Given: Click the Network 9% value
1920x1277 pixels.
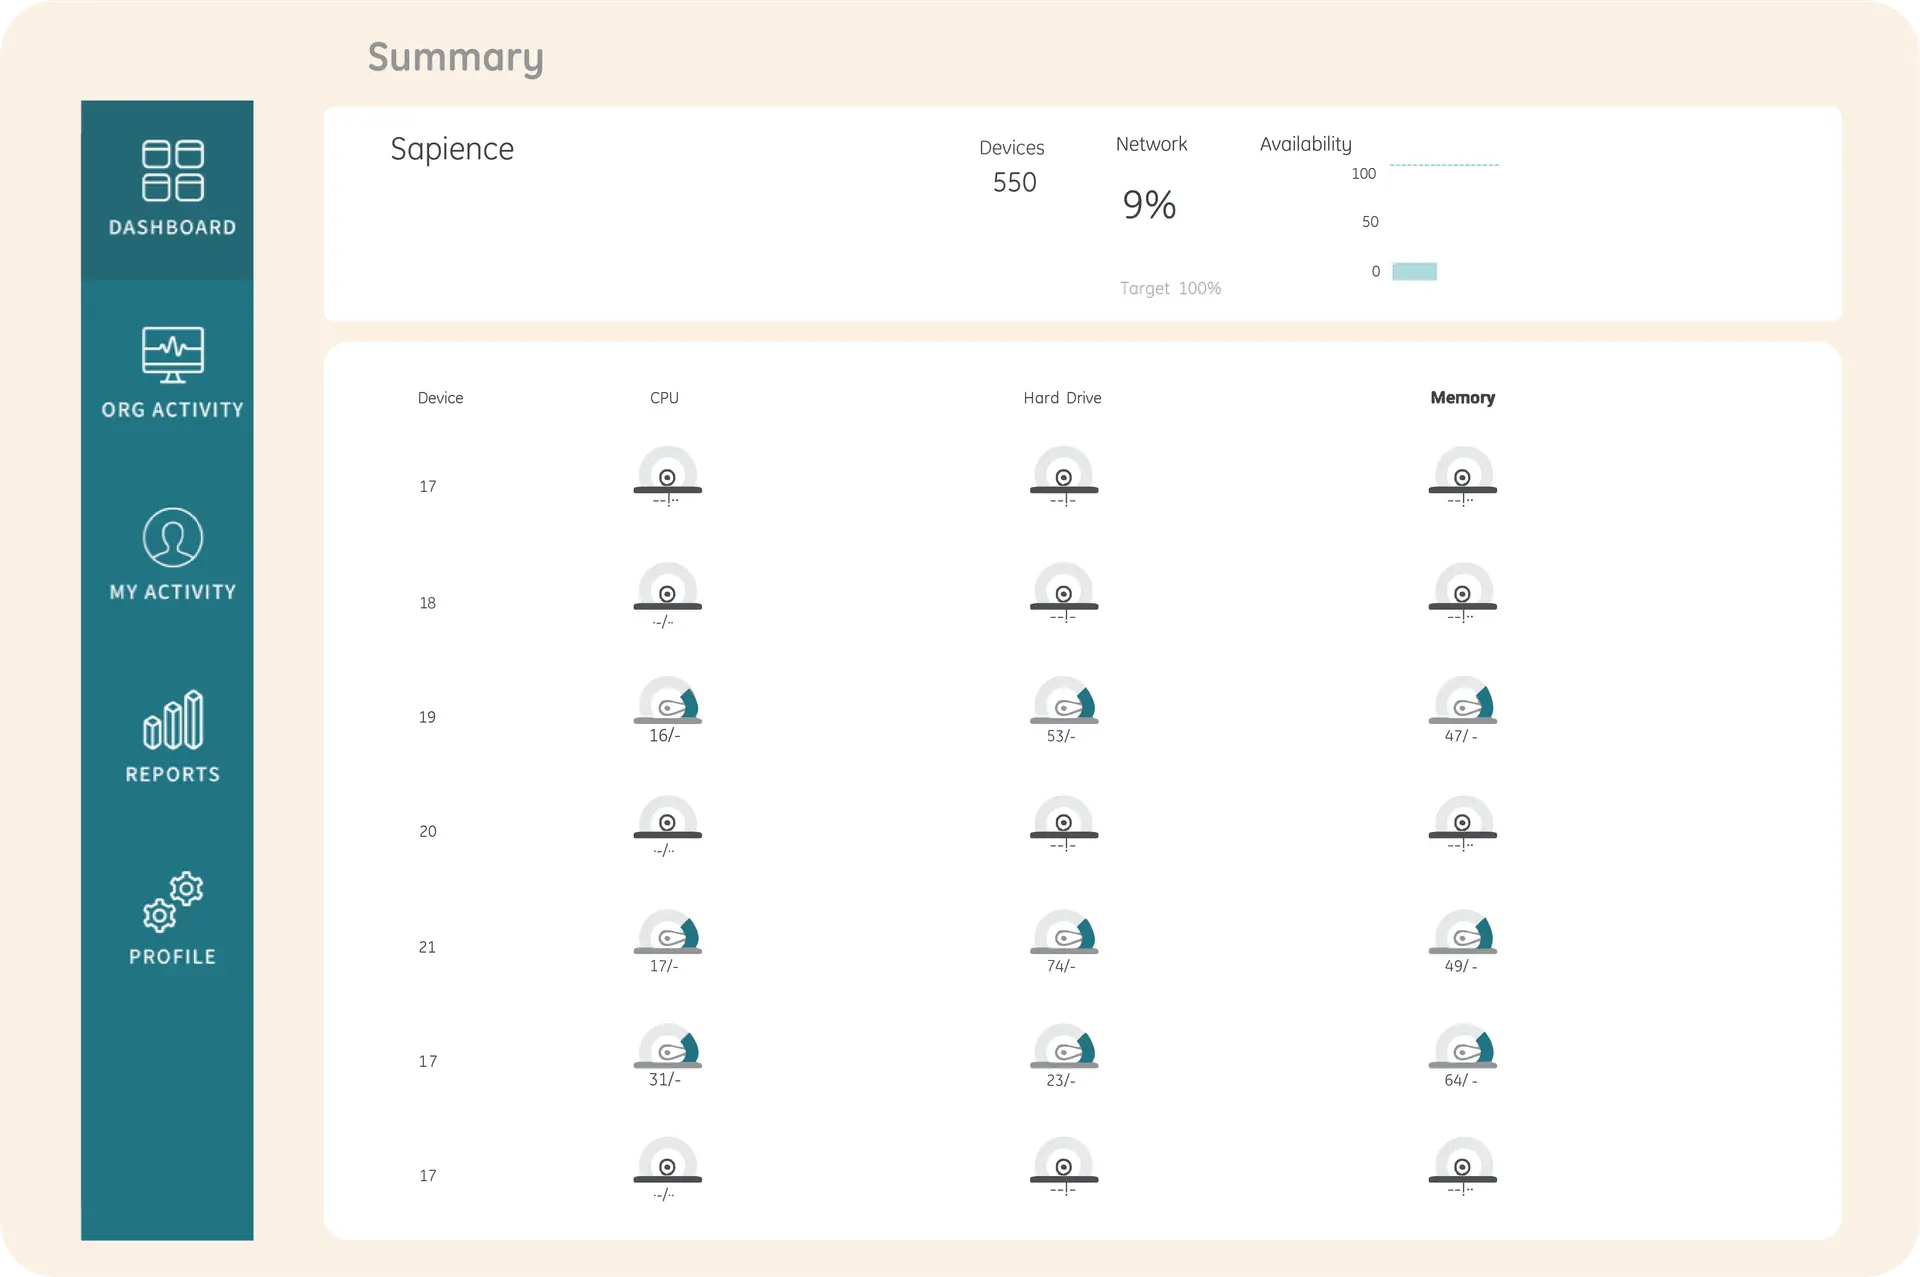Looking at the screenshot, I should [1149, 204].
